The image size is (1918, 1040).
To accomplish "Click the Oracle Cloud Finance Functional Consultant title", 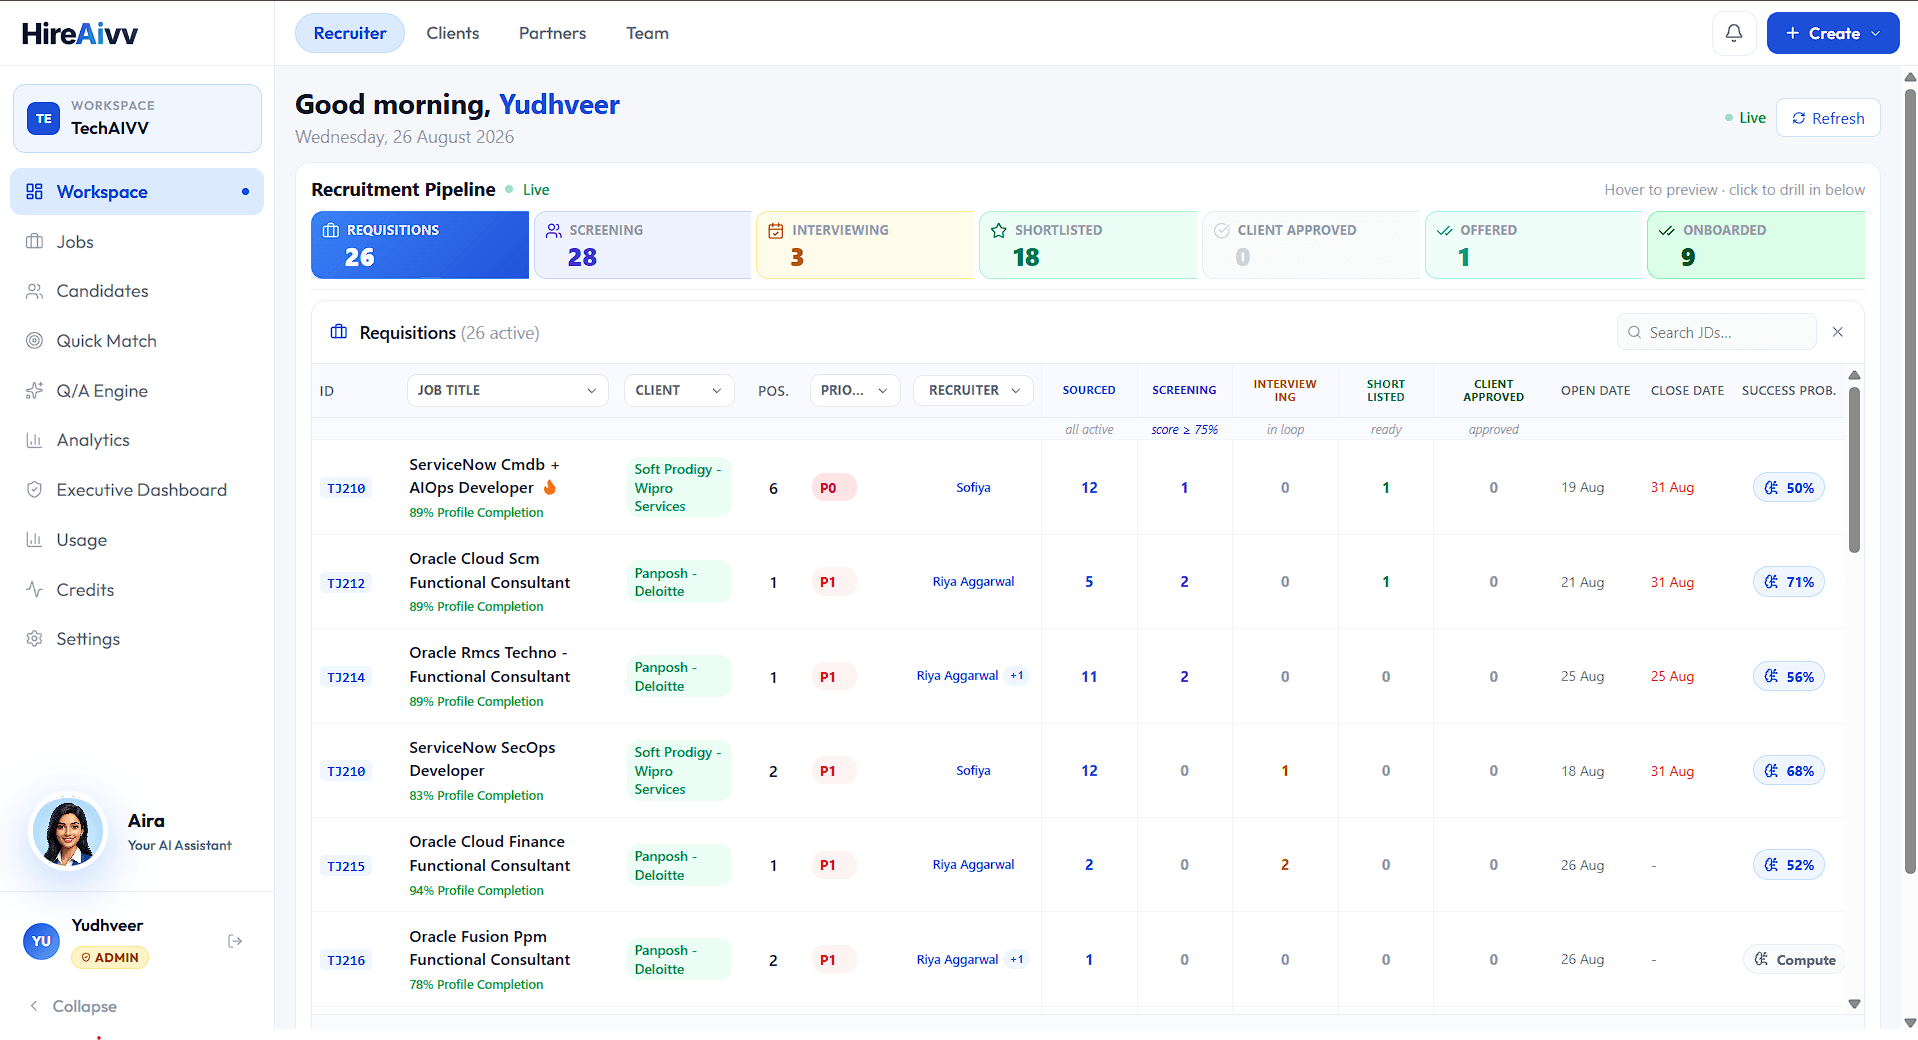I will coord(489,854).
